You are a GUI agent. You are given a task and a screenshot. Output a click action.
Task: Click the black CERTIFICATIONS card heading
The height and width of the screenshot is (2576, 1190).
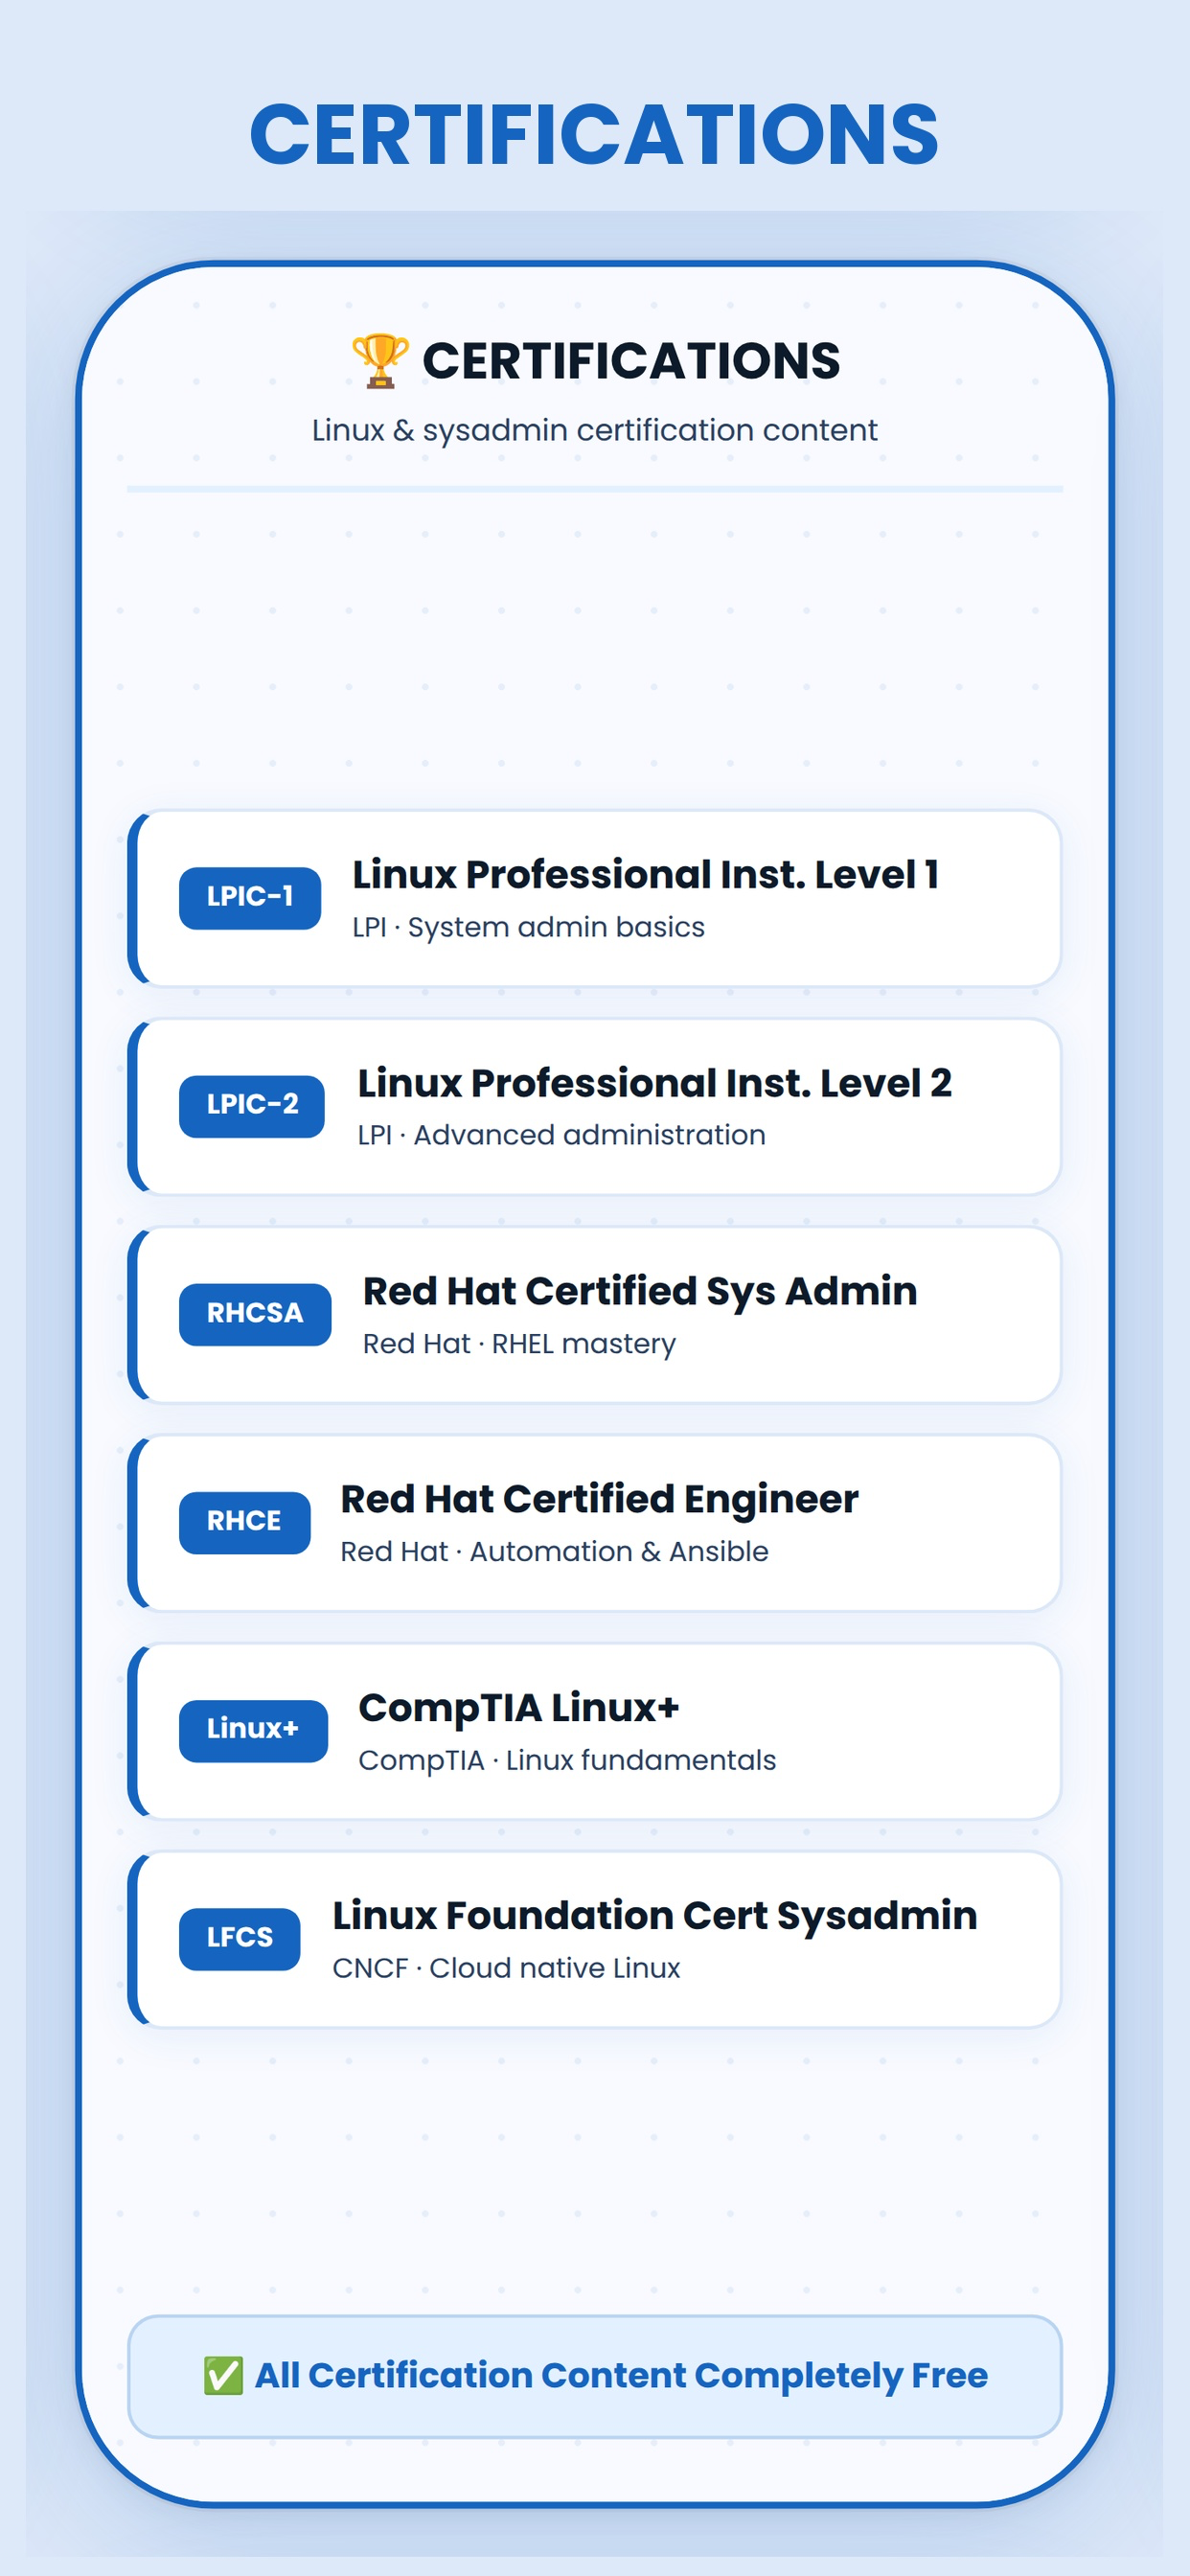pyautogui.click(x=631, y=361)
